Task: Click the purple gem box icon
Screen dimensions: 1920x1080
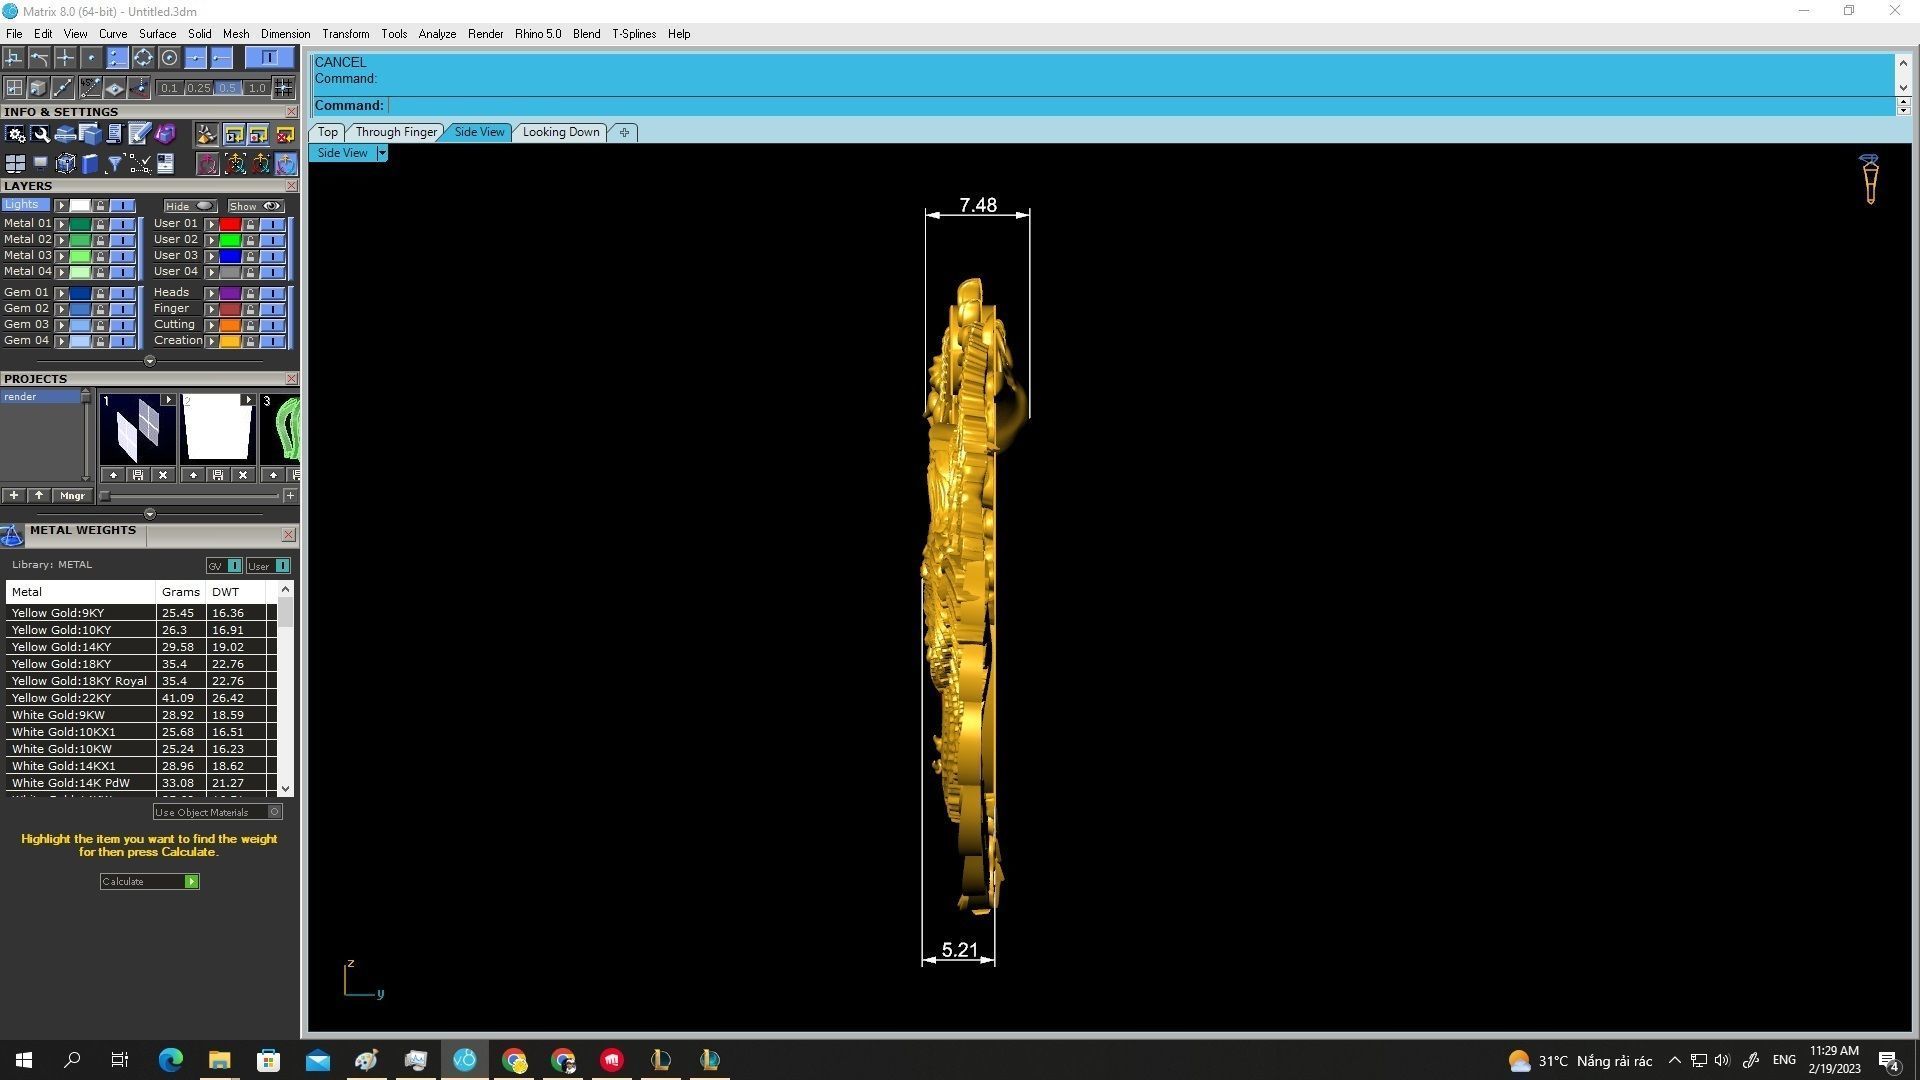Action: (165, 134)
